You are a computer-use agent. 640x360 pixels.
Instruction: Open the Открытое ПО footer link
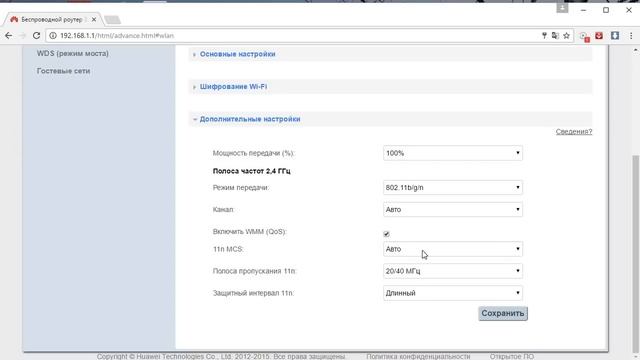pyautogui.click(x=512, y=356)
